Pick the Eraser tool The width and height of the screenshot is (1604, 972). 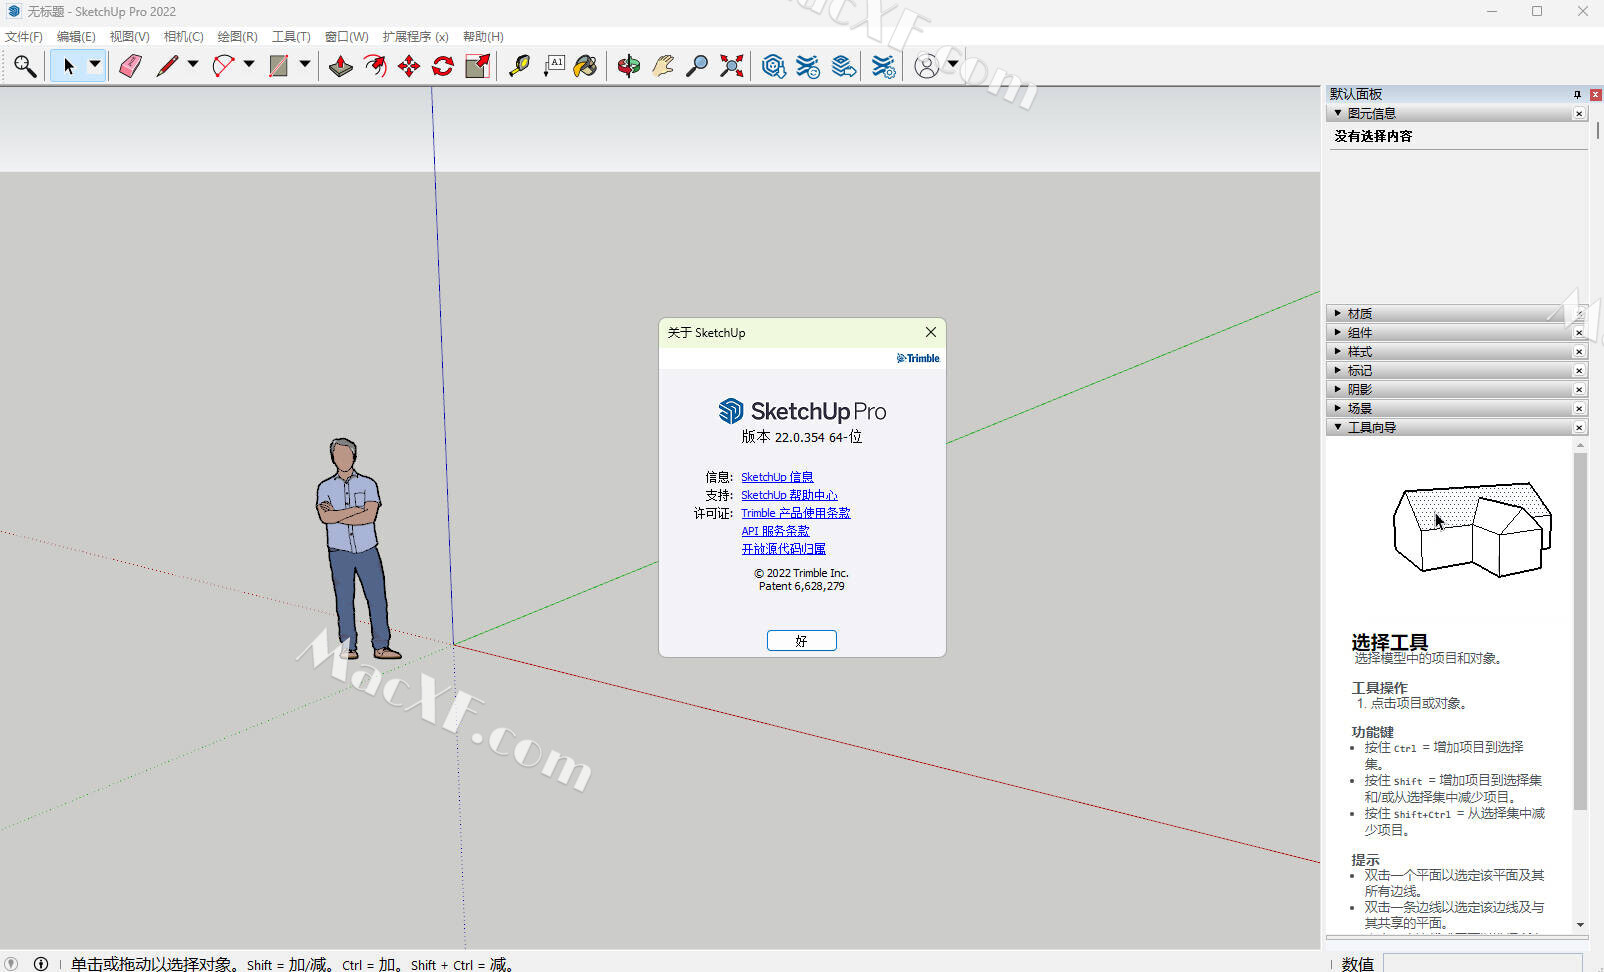coord(131,66)
